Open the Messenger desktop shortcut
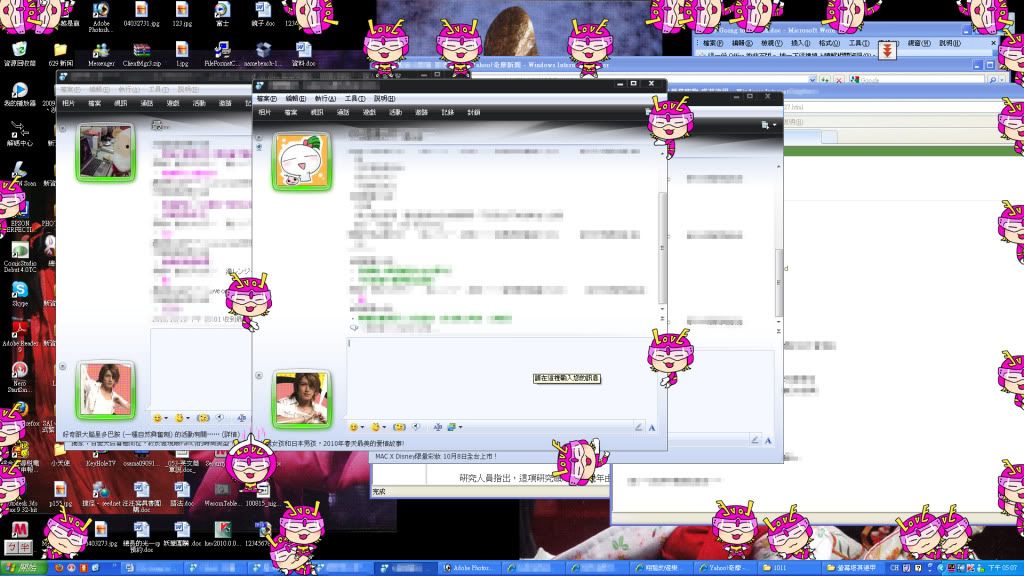The width and height of the screenshot is (1024, 576). tap(101, 54)
